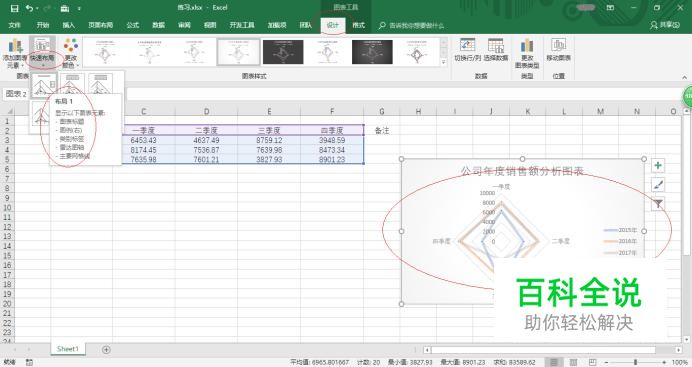Apply the third chart style thumbnail
692x367 pixels.
[x=194, y=52]
